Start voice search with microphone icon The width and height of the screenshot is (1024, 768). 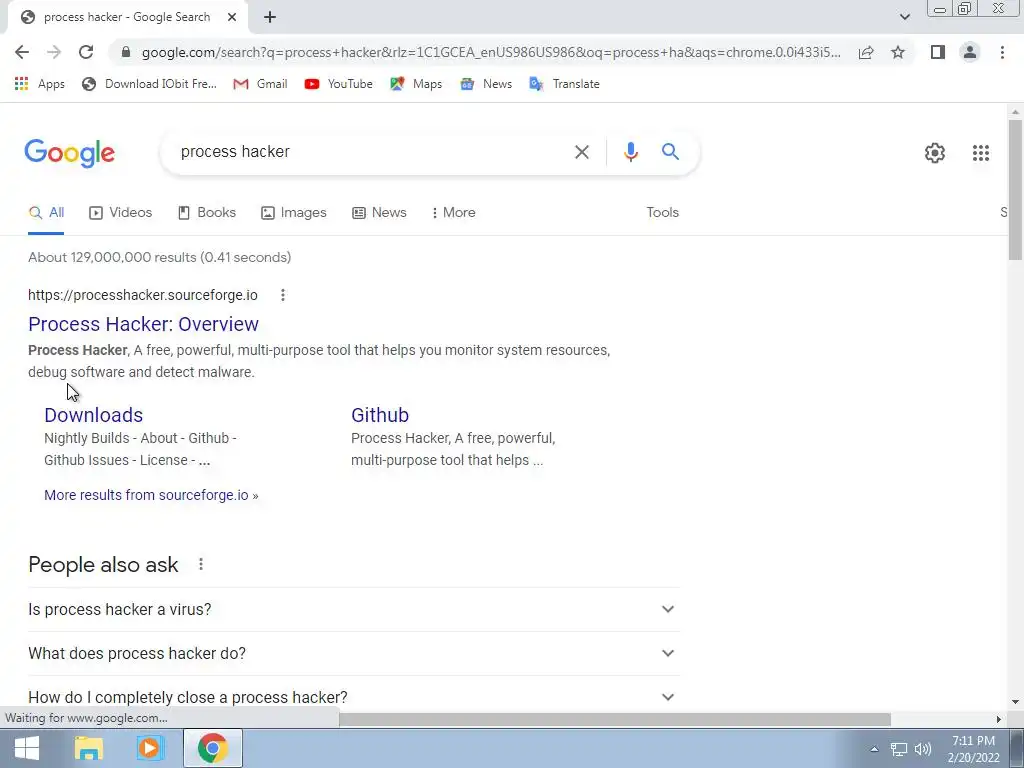point(630,152)
